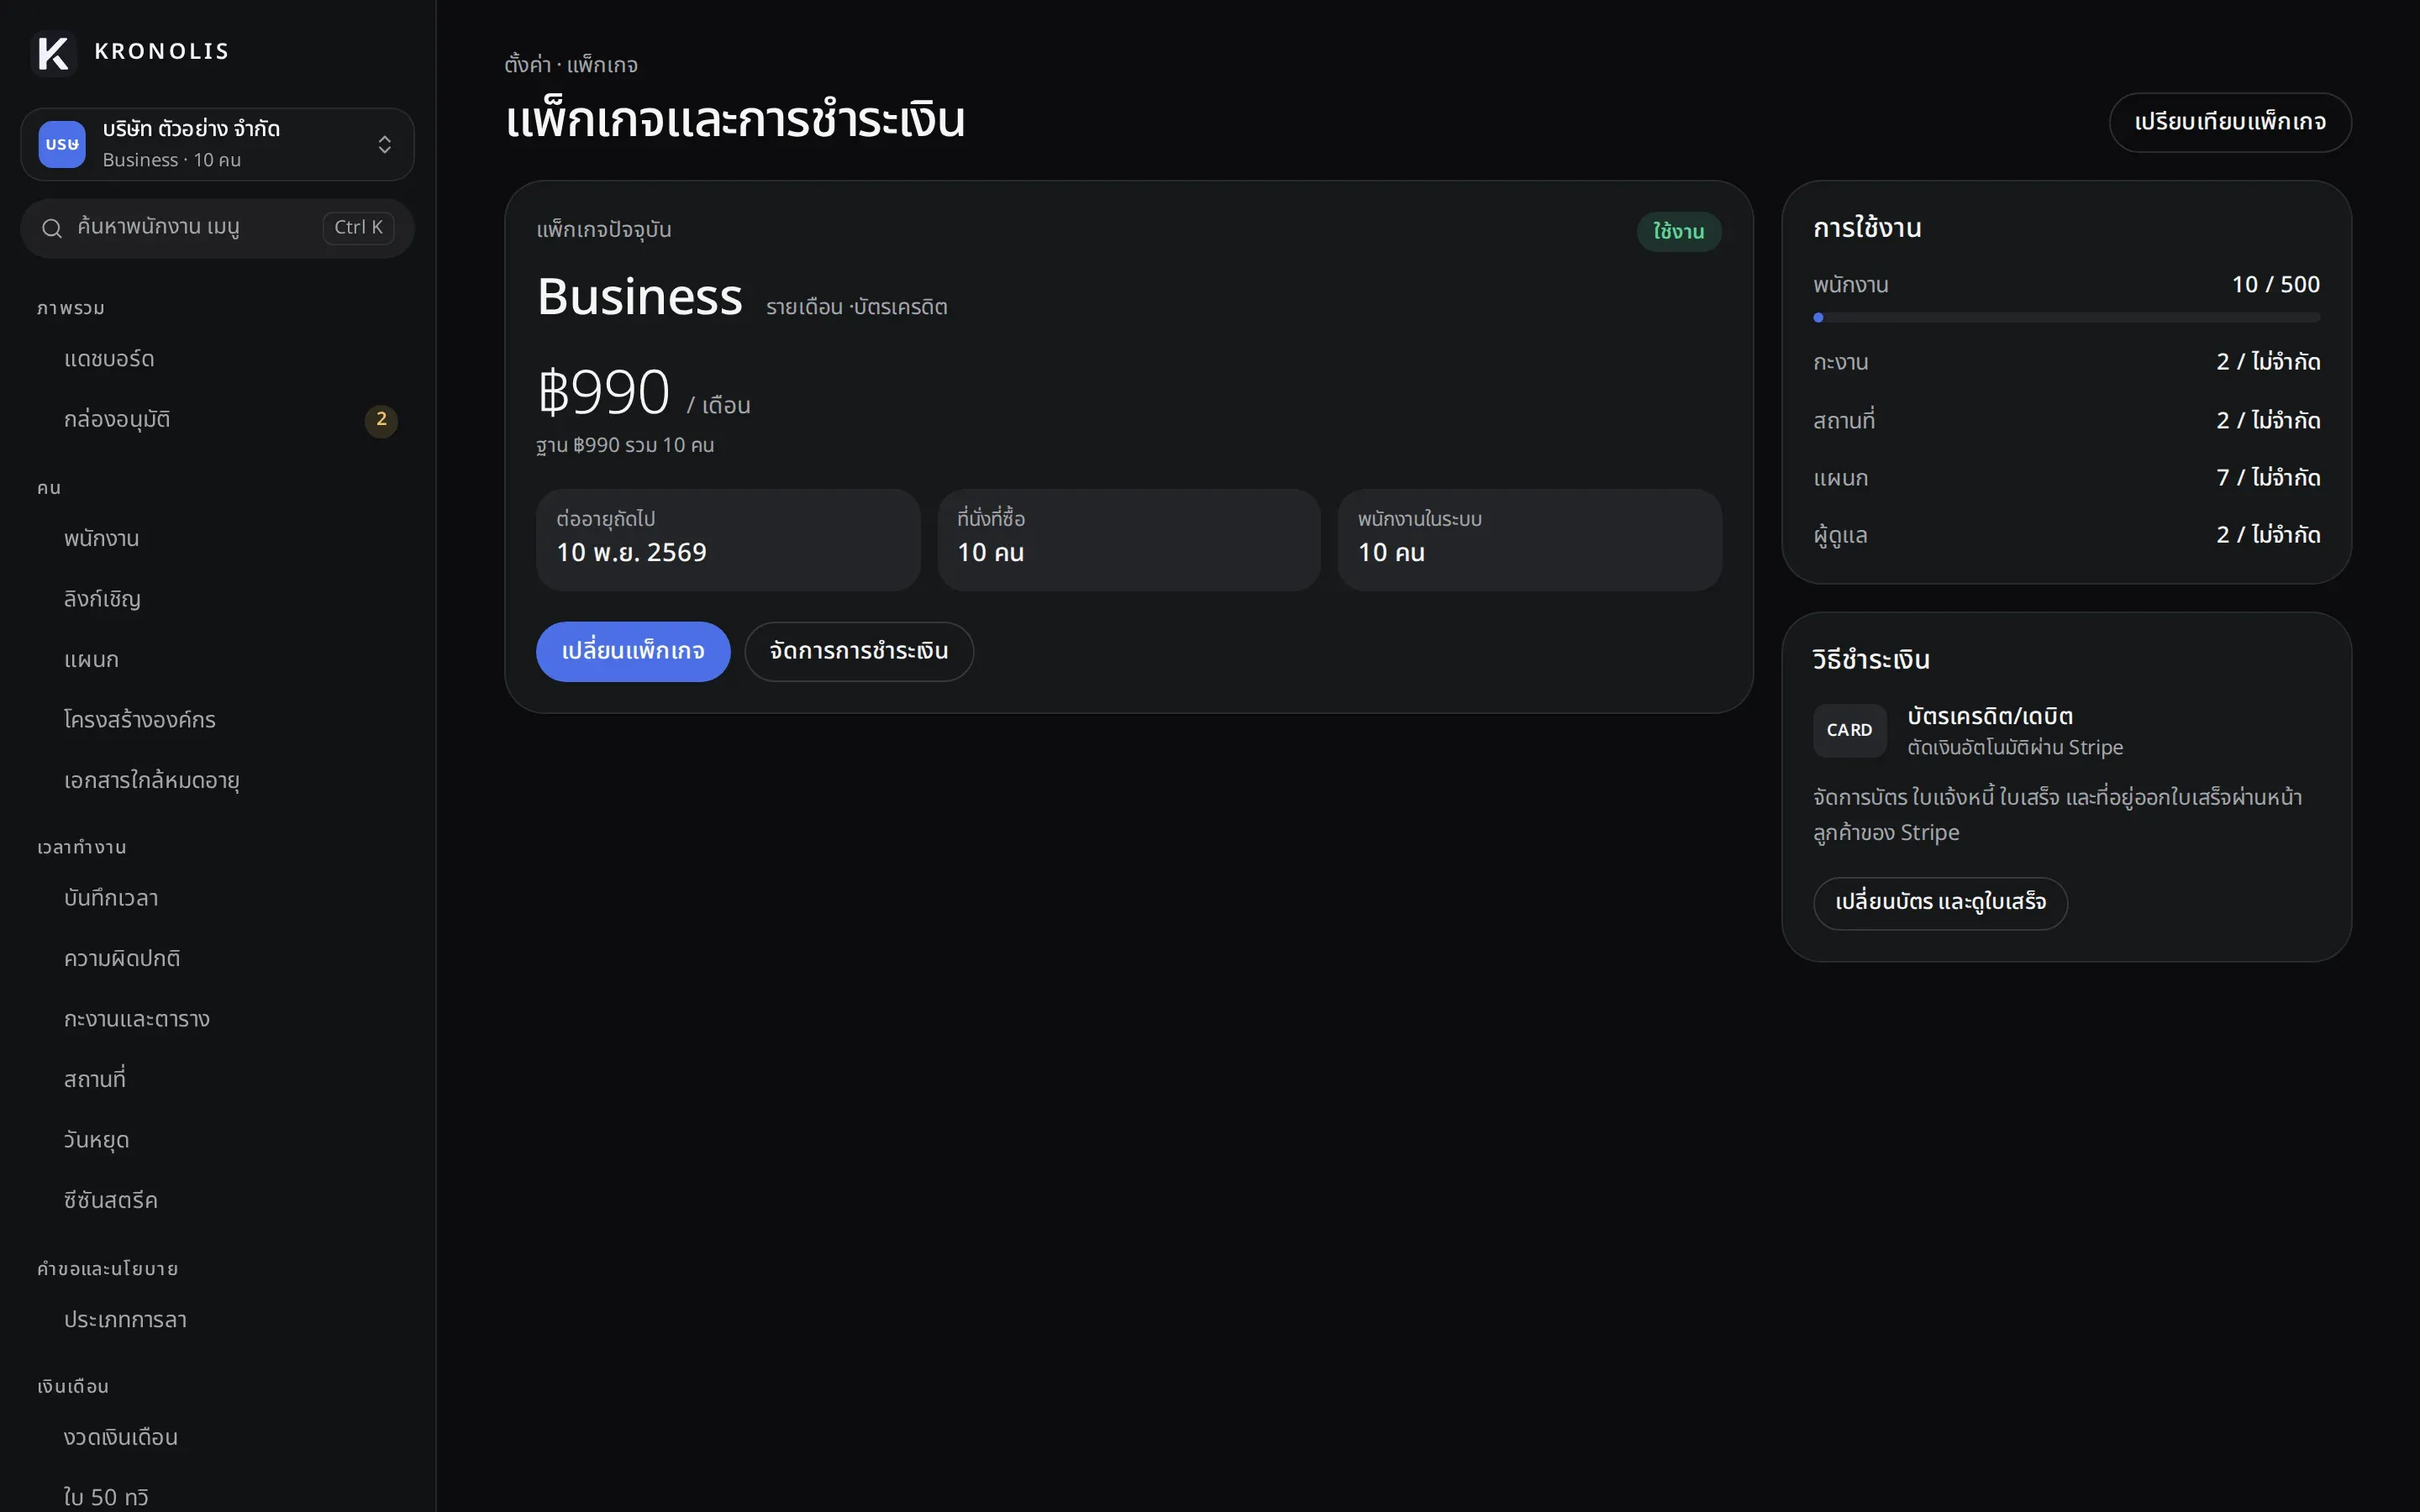This screenshot has height=1512, width=2420.
Task: Expand the company switcher chevron
Action: [x=384, y=145]
